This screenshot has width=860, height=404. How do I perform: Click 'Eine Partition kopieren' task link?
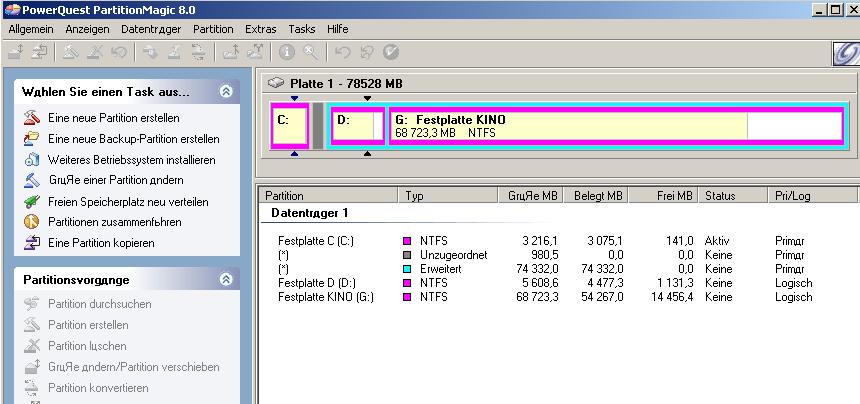click(101, 243)
